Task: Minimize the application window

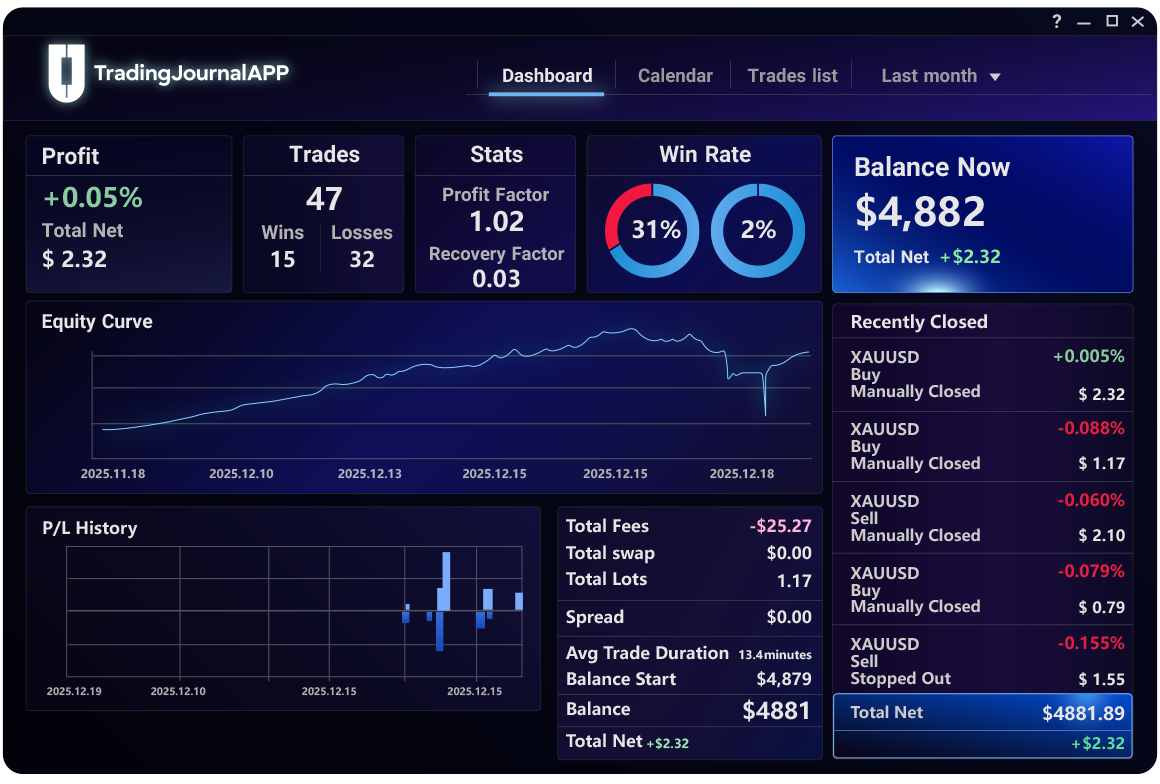Action: 1084,22
